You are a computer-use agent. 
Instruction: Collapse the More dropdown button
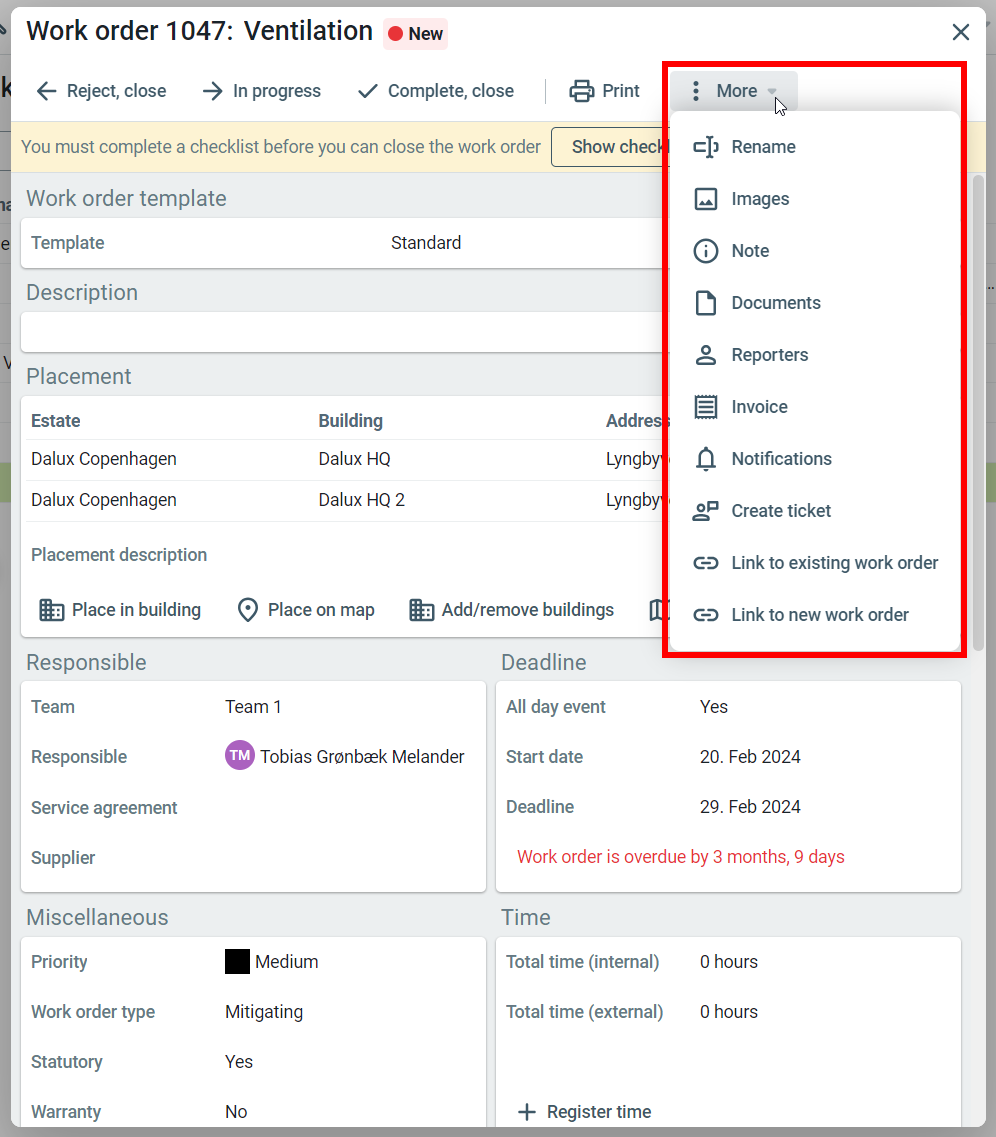pyautogui.click(x=734, y=91)
